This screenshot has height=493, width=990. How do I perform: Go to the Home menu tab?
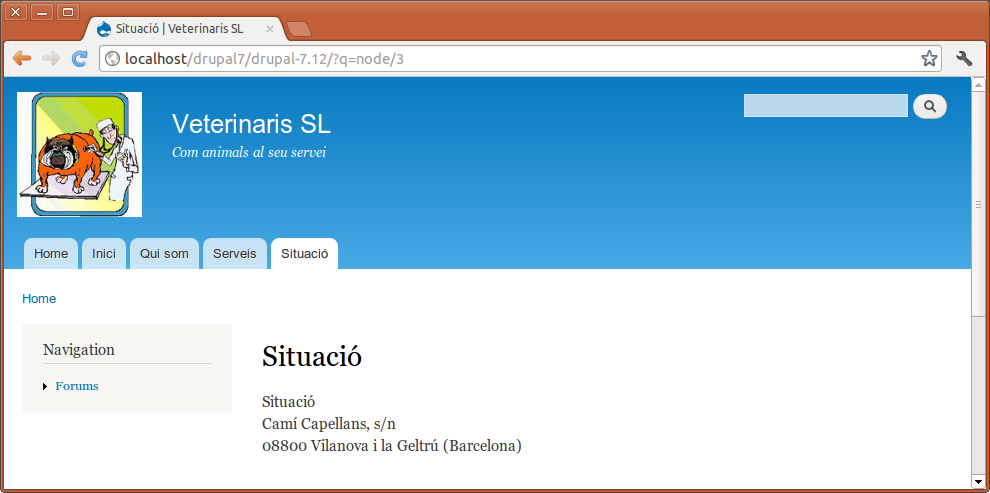pos(51,254)
